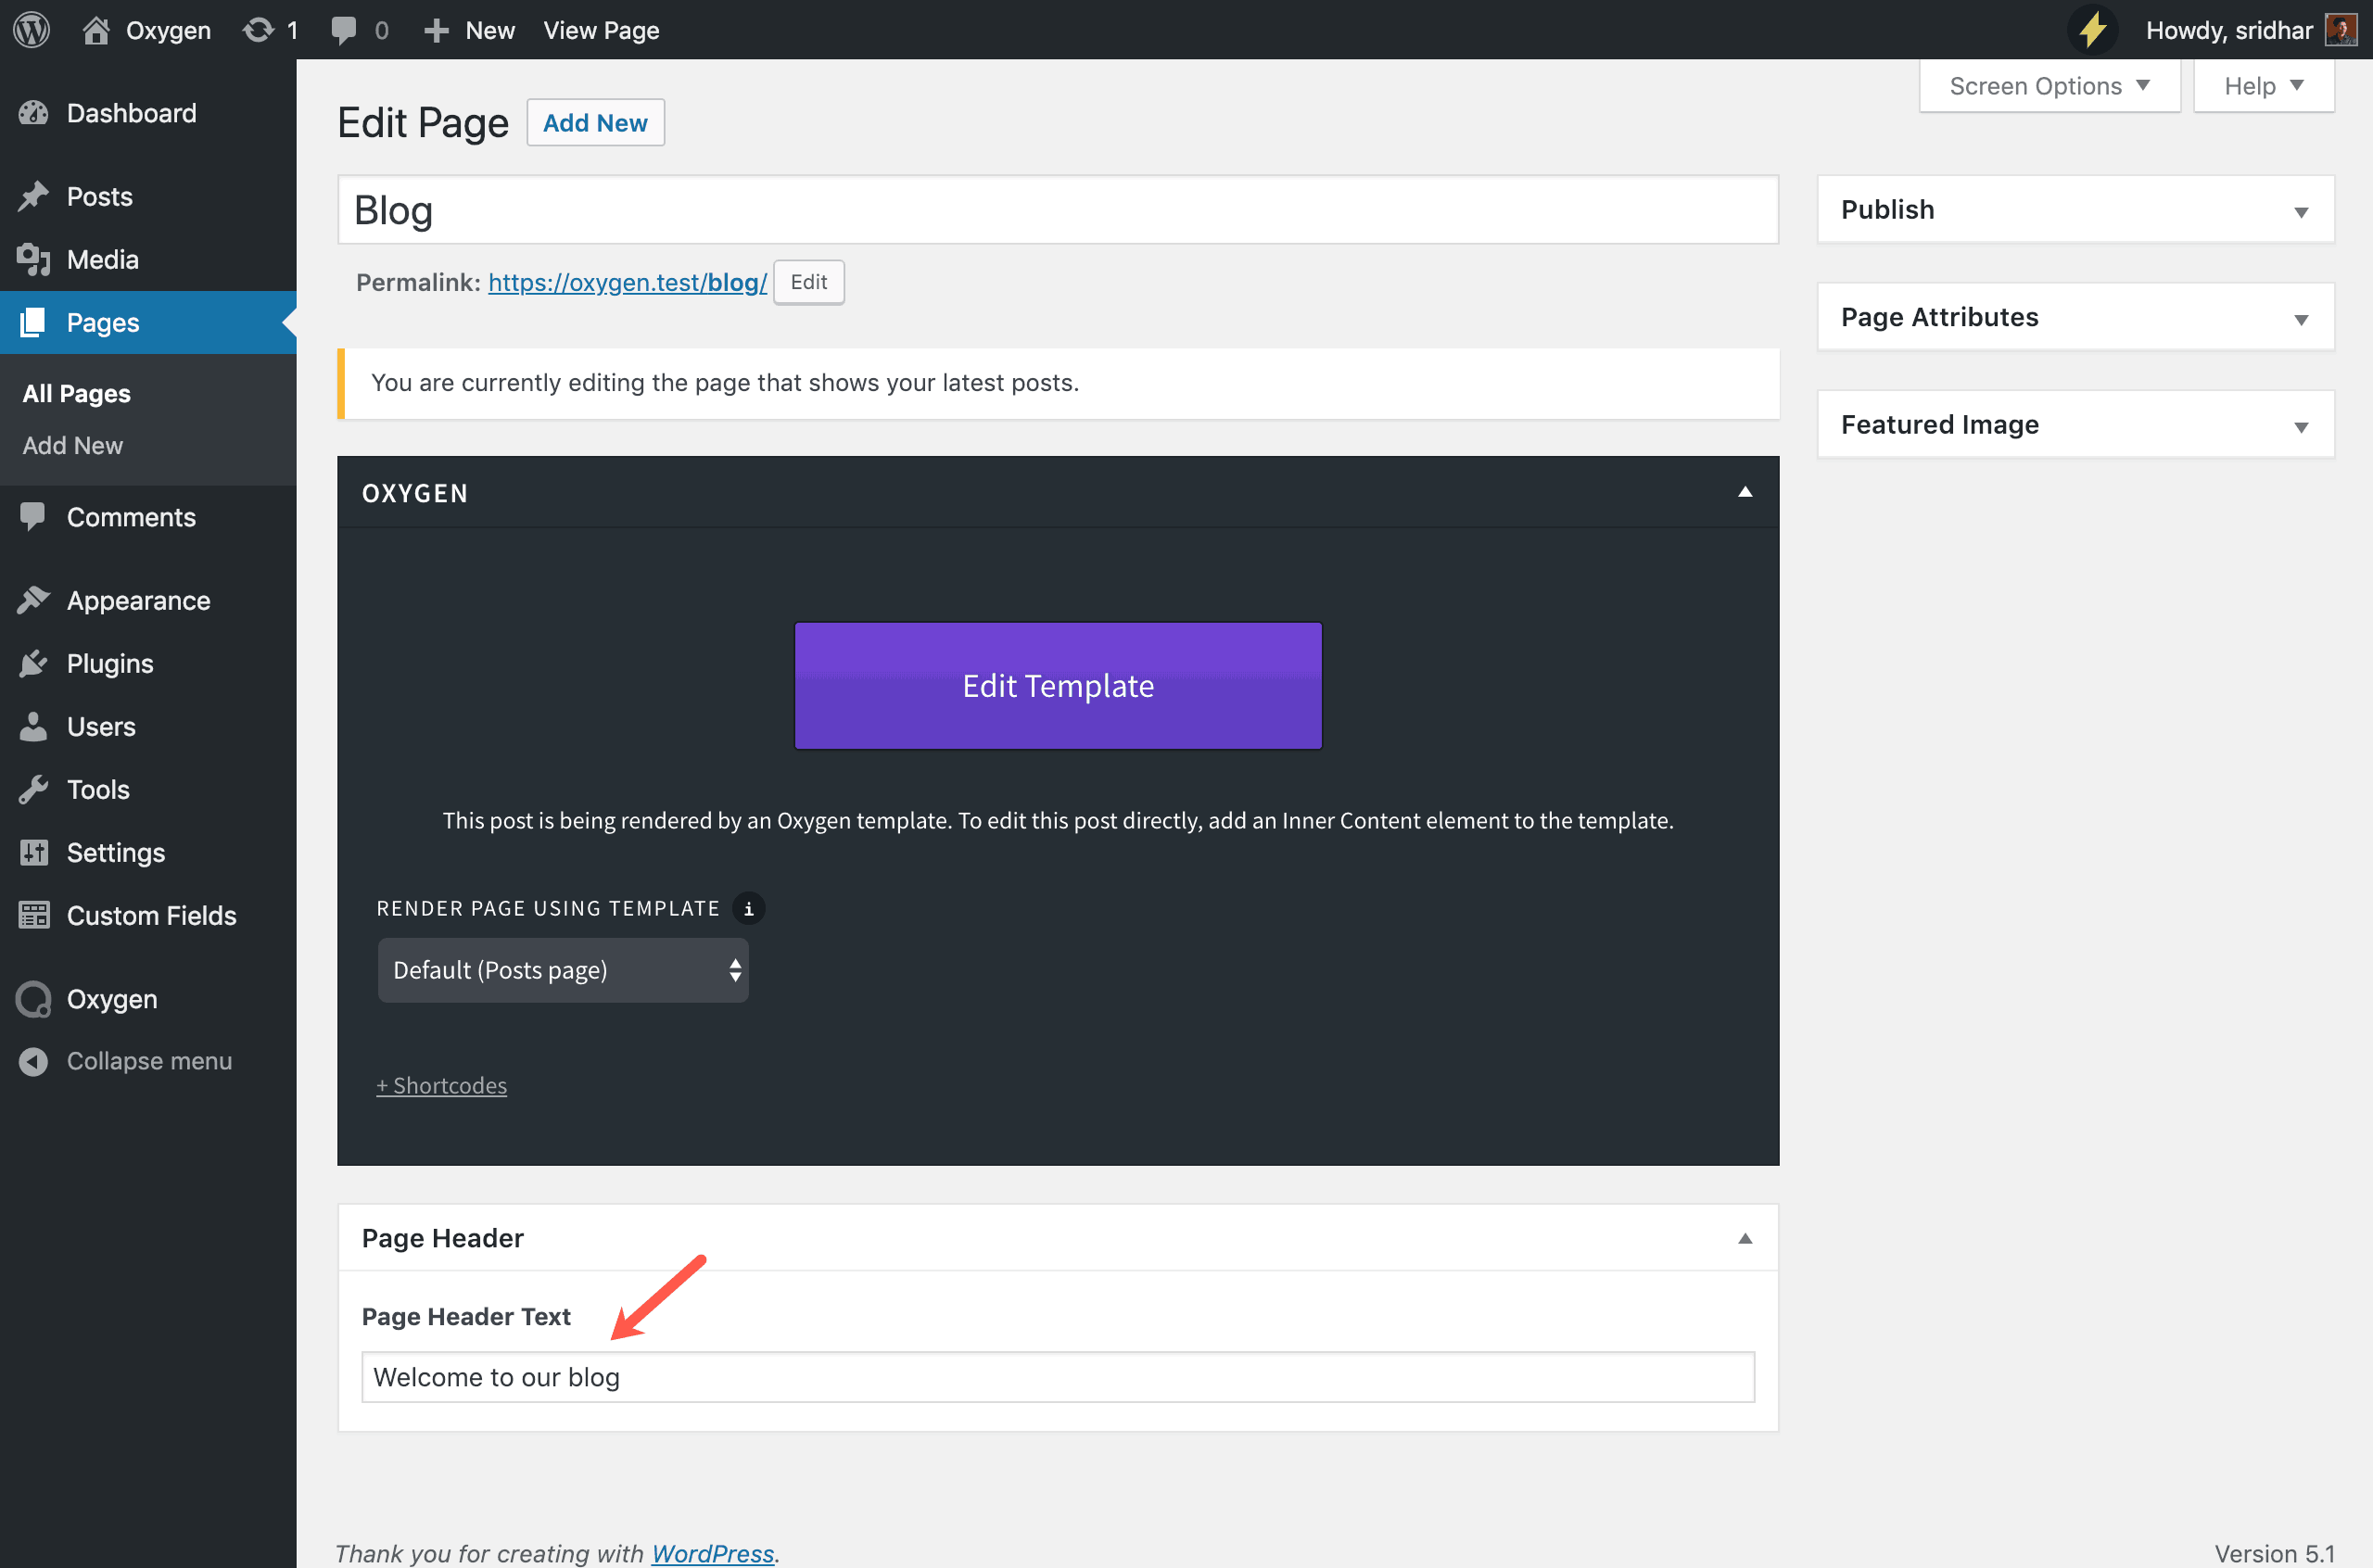Click the Page Header Text input field

click(1057, 1377)
